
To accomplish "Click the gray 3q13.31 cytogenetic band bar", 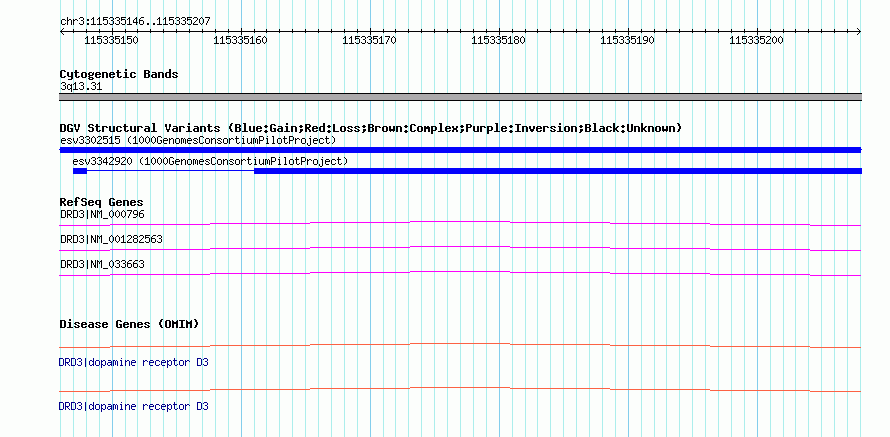I will coord(460,97).
